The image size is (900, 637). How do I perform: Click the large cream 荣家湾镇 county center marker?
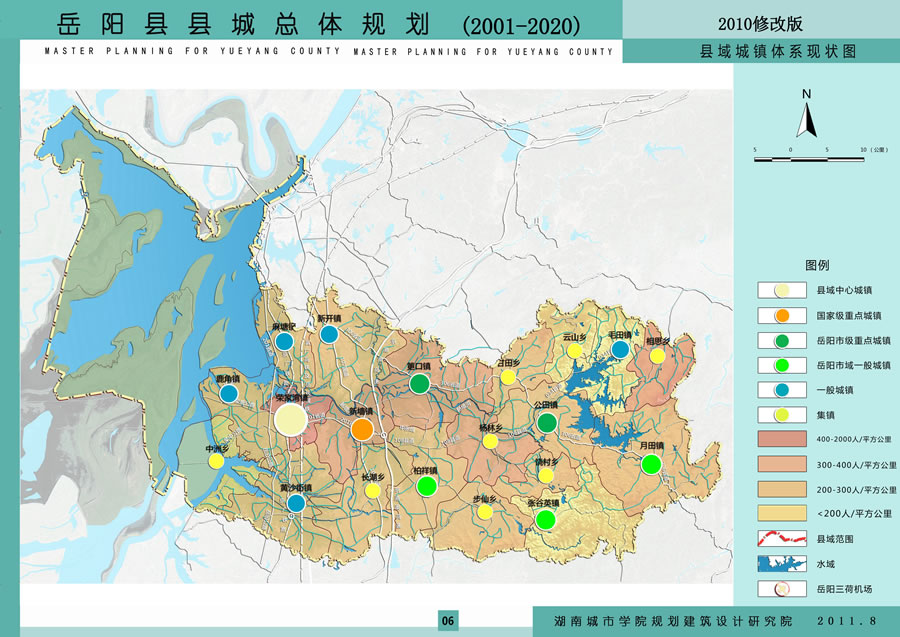click(x=291, y=419)
